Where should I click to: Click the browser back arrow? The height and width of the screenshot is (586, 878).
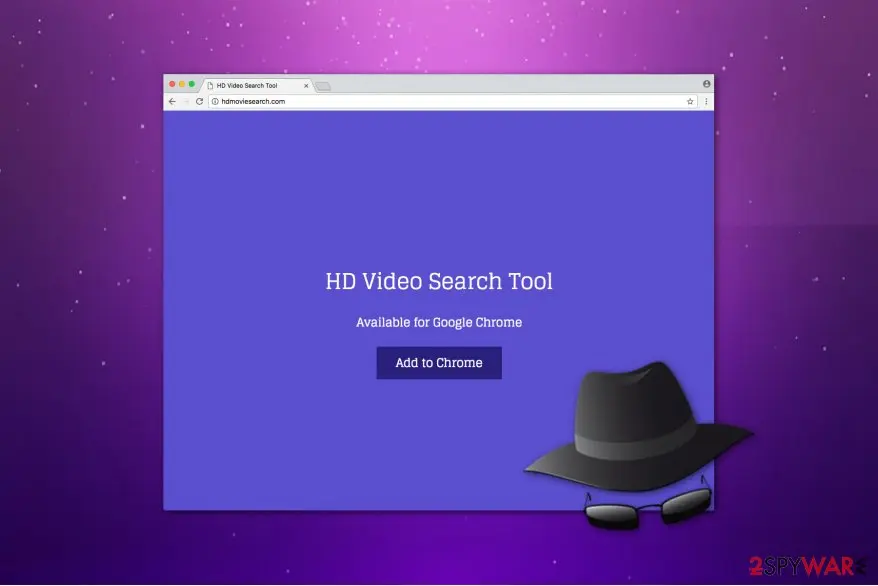point(172,101)
